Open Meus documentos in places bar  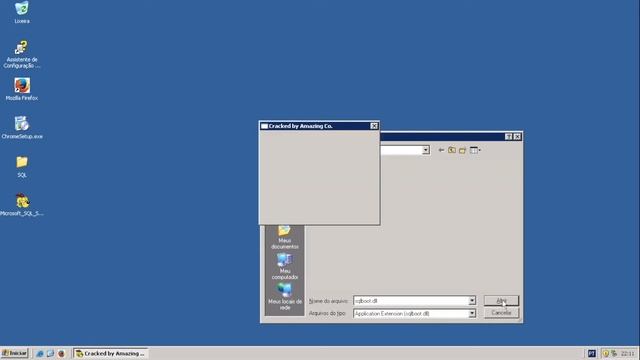284,237
